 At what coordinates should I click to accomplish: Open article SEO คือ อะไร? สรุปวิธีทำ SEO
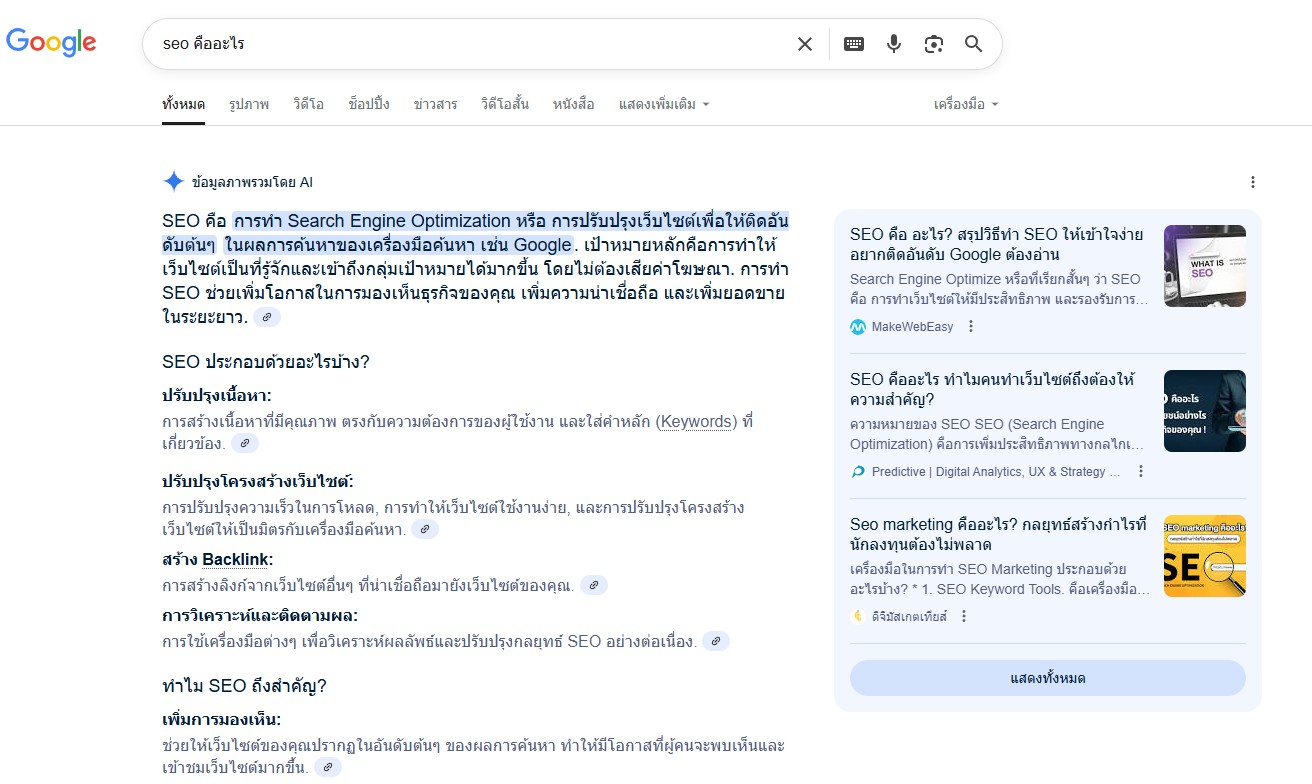(996, 244)
